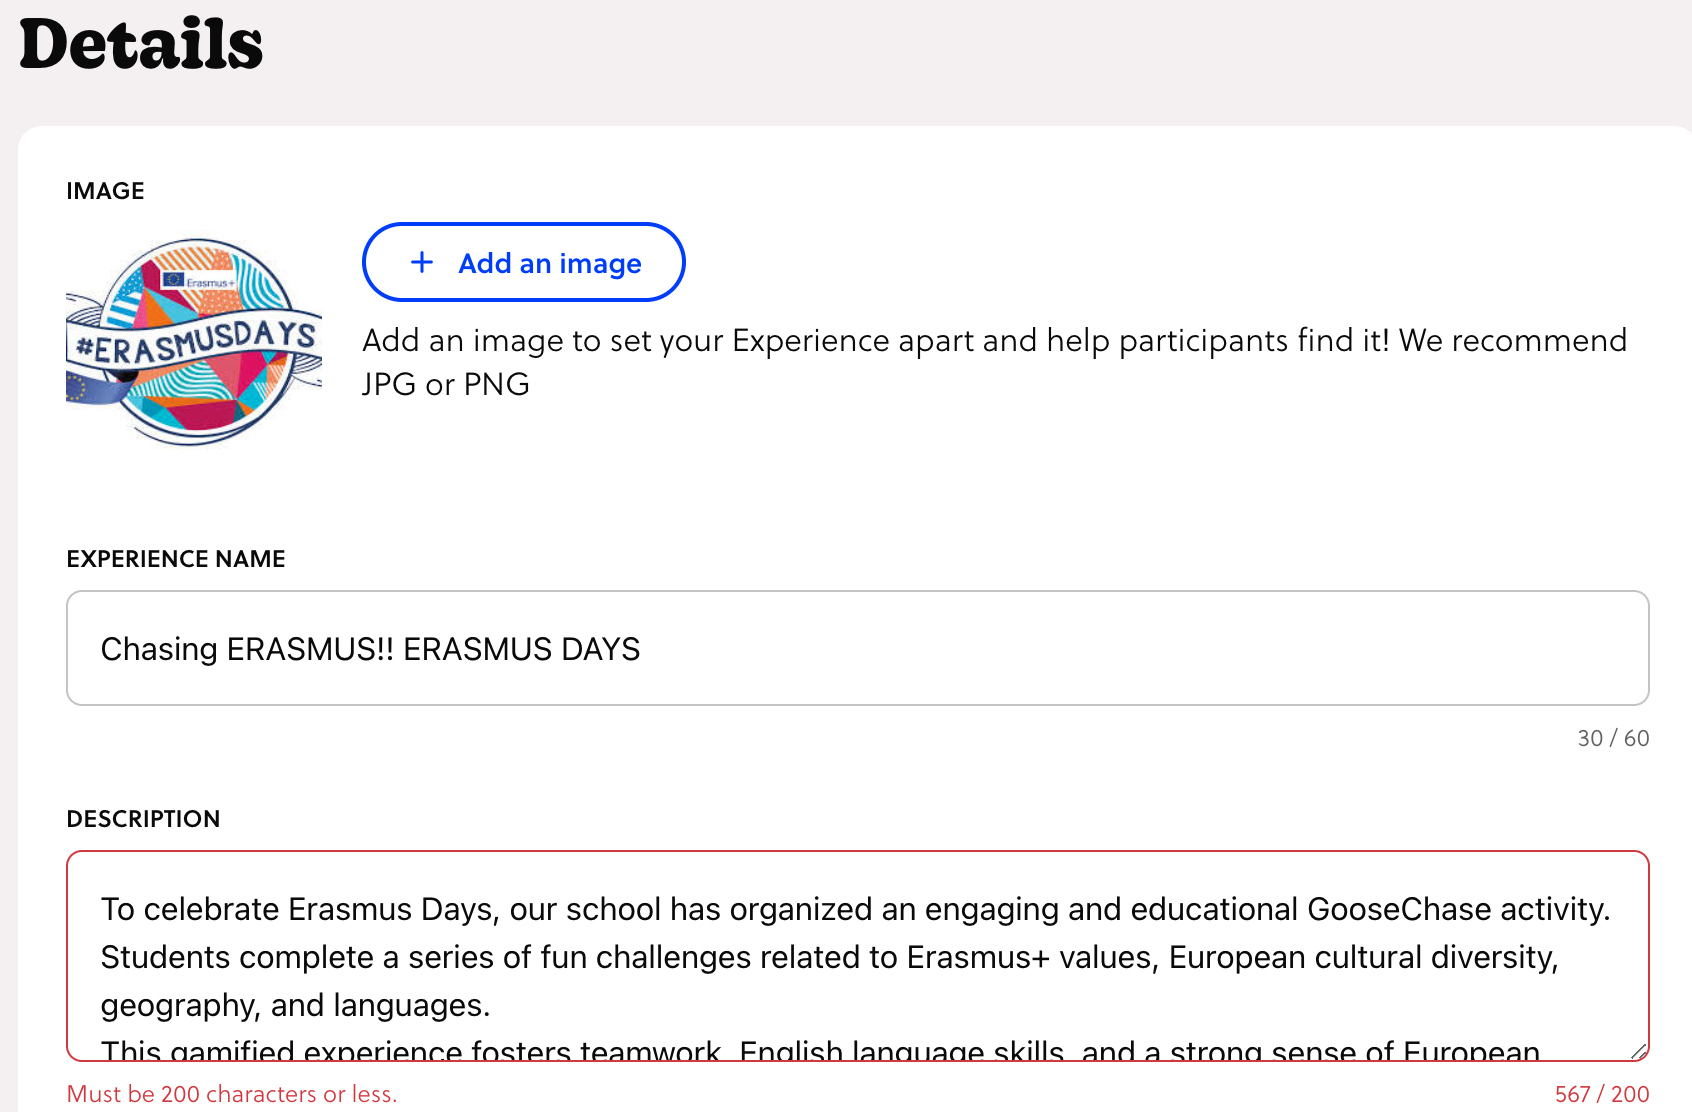This screenshot has height=1112, width=1692.
Task: Click the Details page heading
Action: point(141,45)
